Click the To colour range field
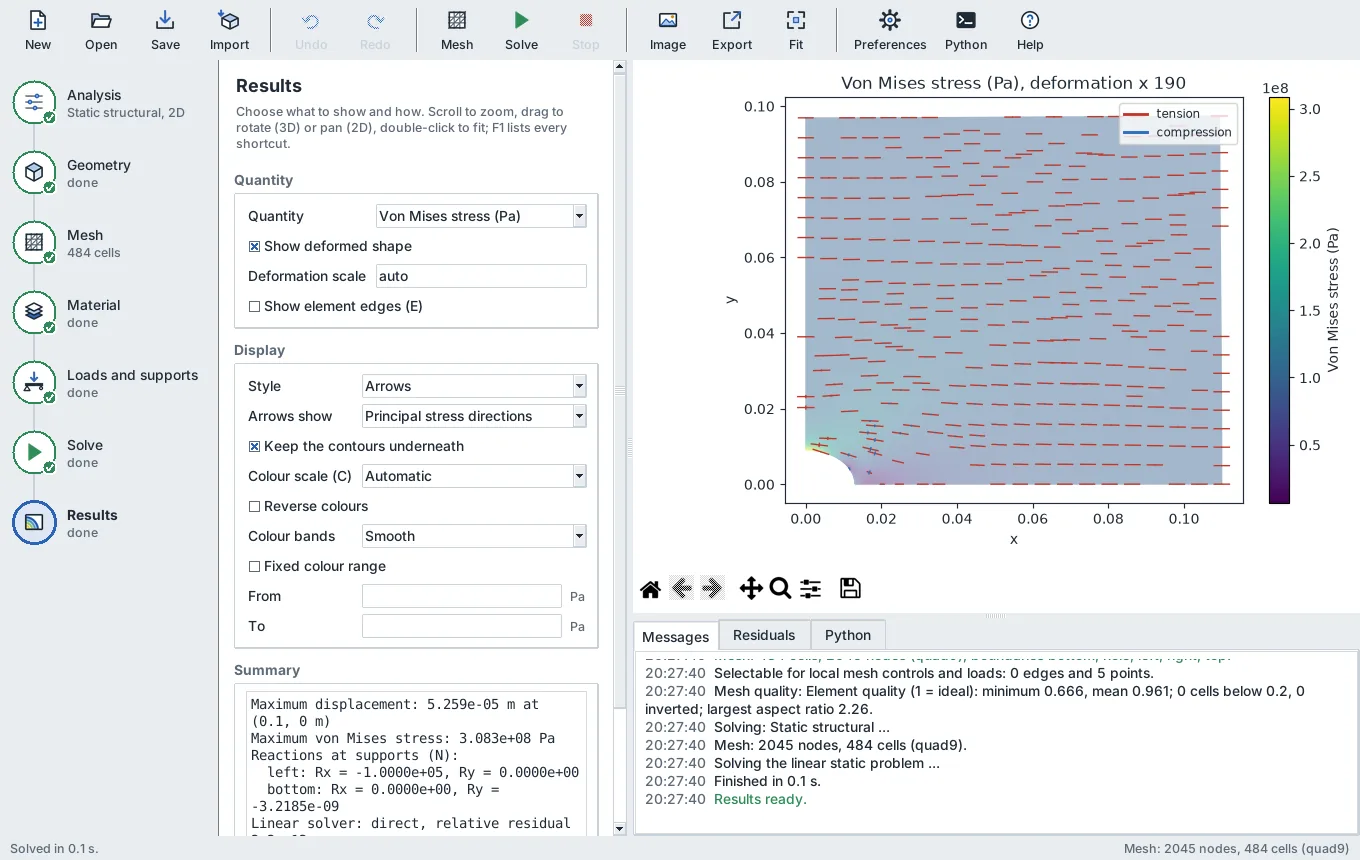Screen dimensions: 1360x860 [462, 626]
